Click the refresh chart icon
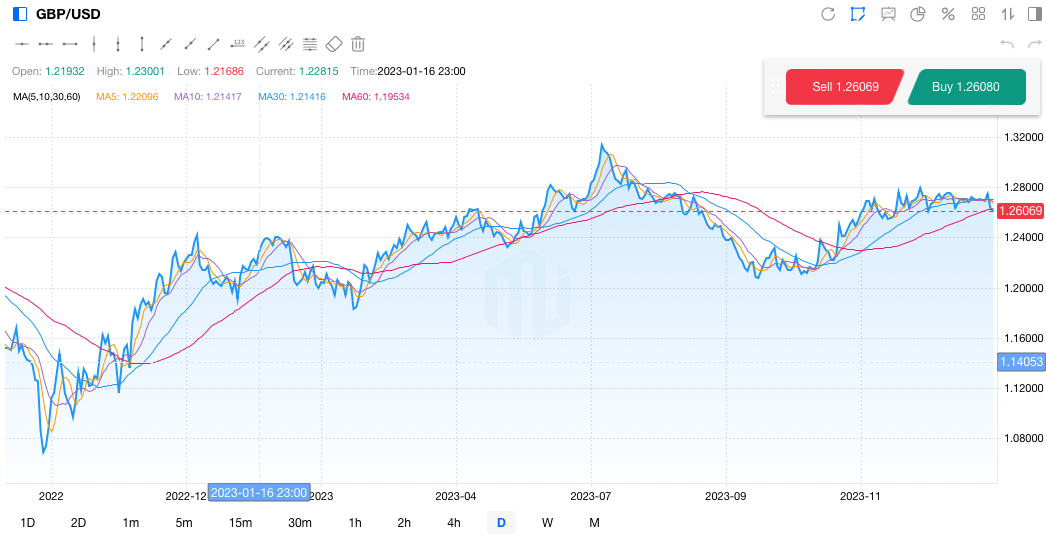1046x537 pixels. click(x=828, y=14)
